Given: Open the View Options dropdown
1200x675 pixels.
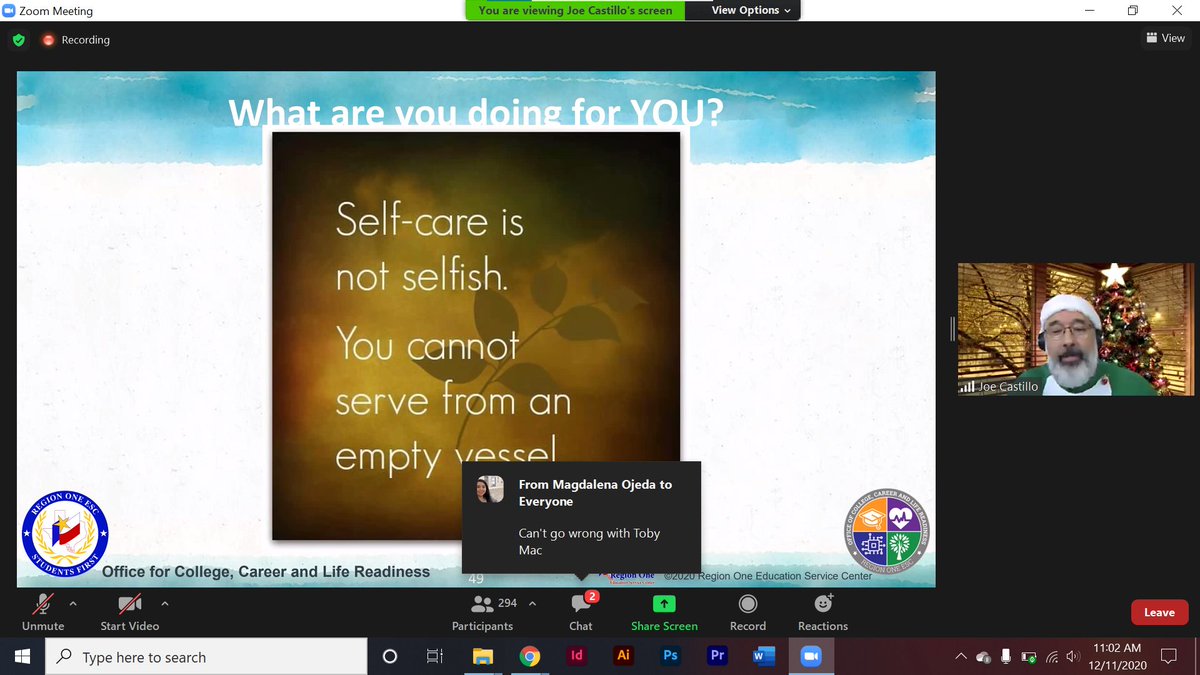Looking at the screenshot, I should (x=750, y=10).
